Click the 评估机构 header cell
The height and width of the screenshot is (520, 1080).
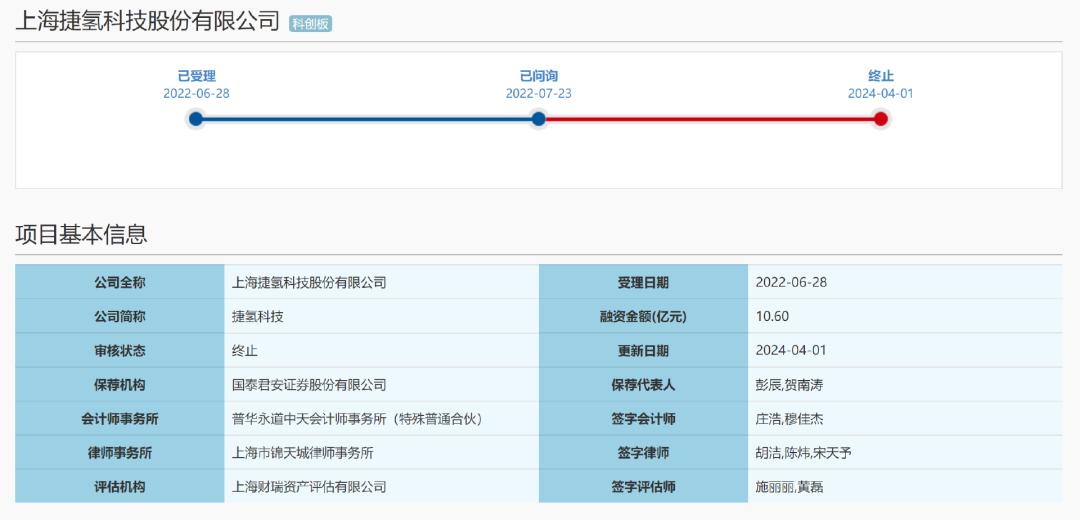click(120, 487)
